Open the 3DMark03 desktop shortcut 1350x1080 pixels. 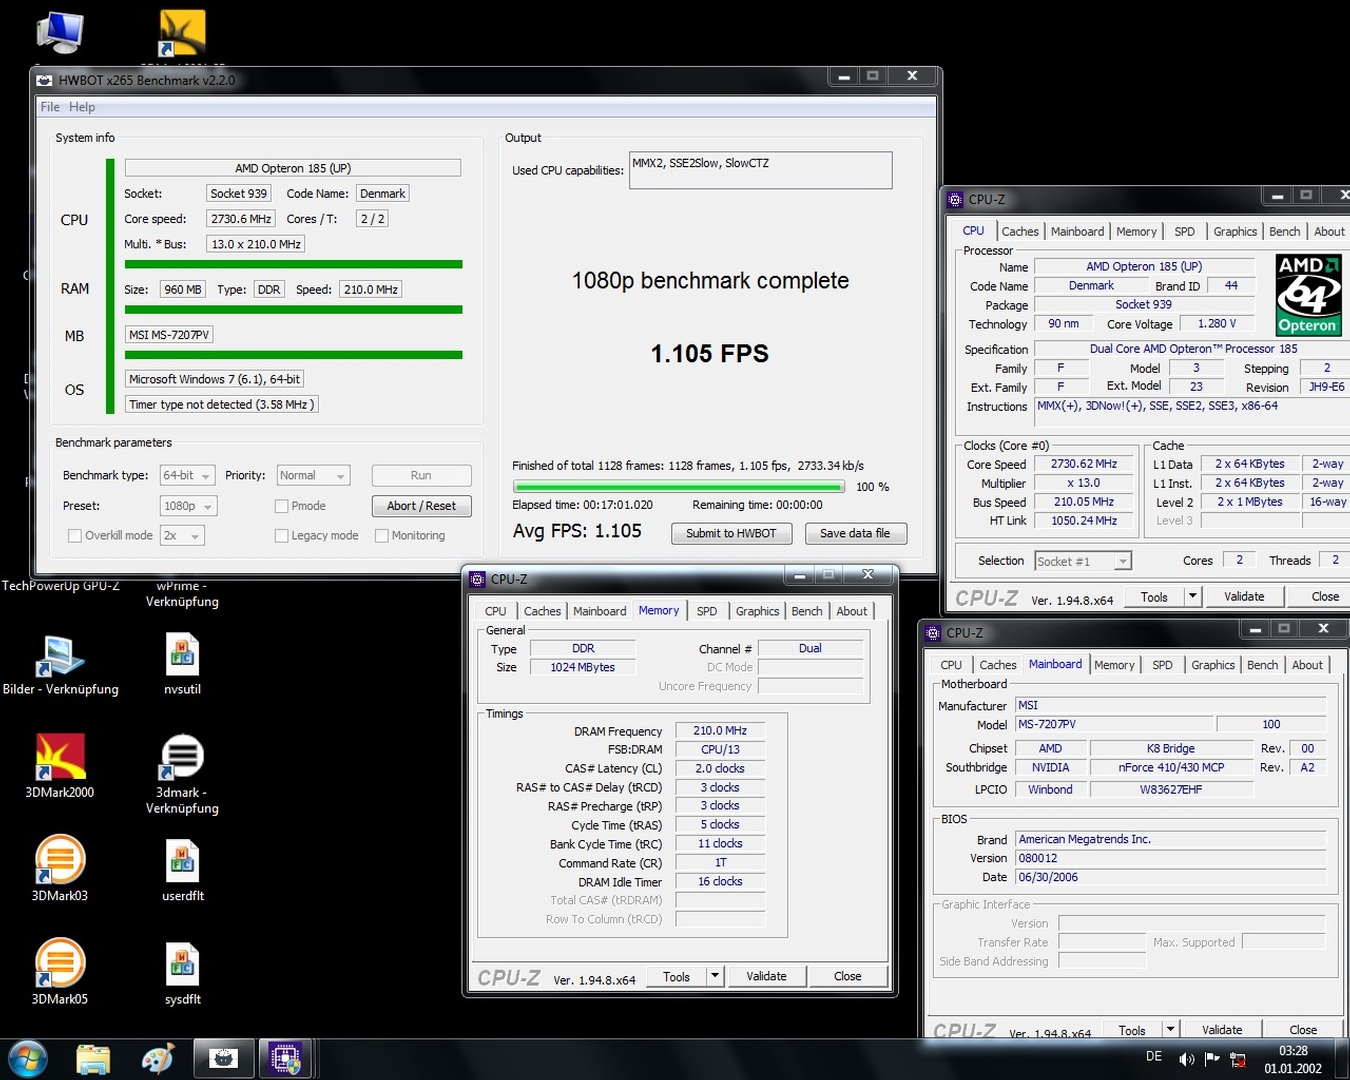pyautogui.click(x=60, y=860)
